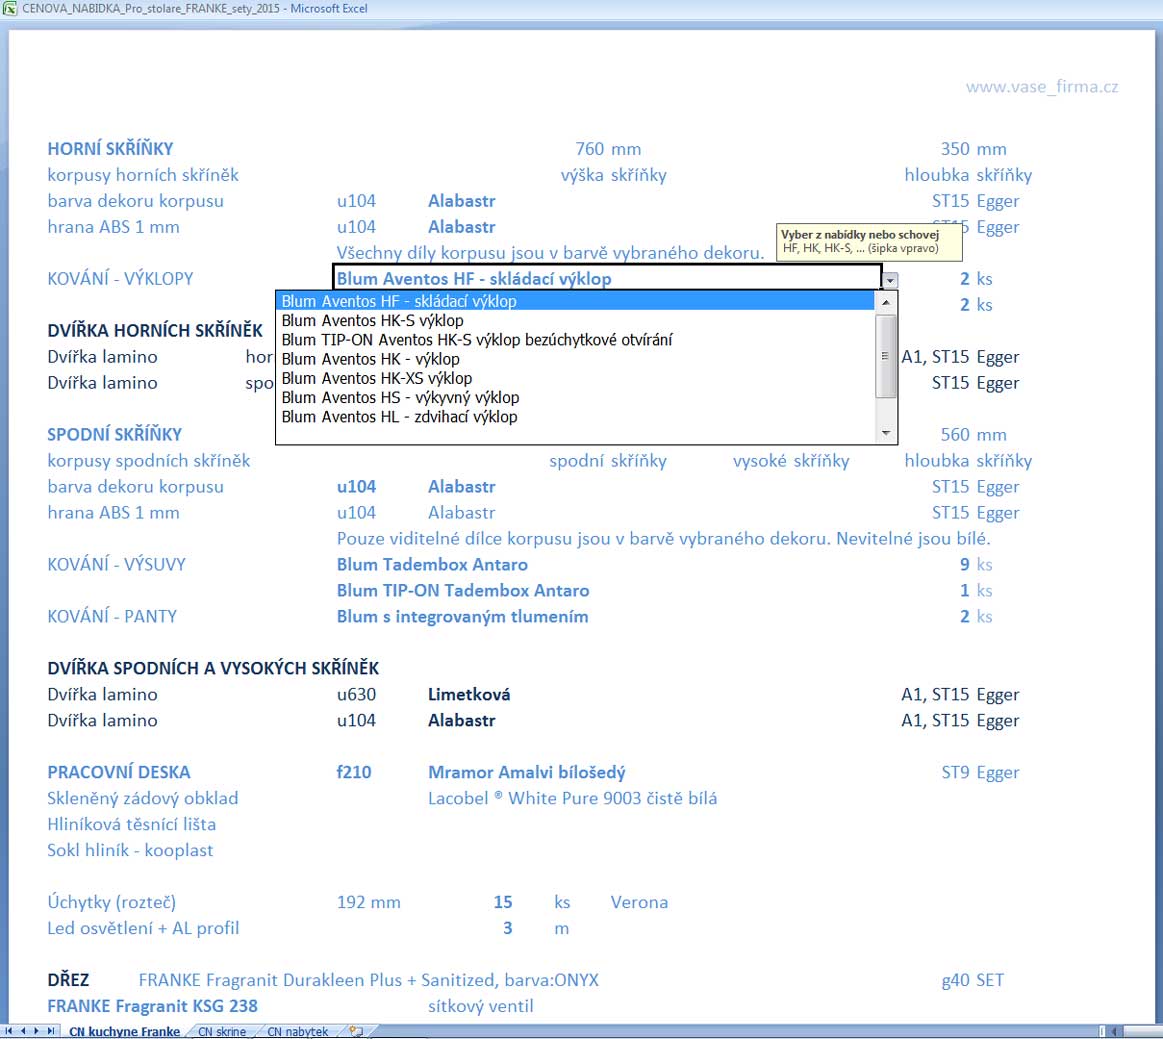Choose Blum Aventos HK-XS výklop in the list
Screen dimensions: 1163x1039
tap(576, 378)
